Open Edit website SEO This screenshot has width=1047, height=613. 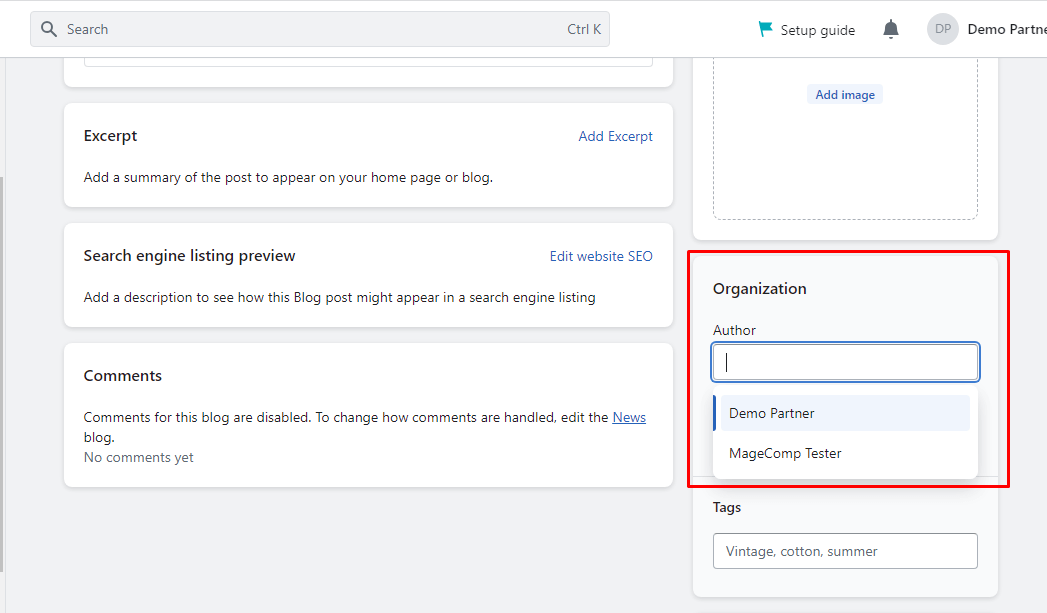coord(601,256)
